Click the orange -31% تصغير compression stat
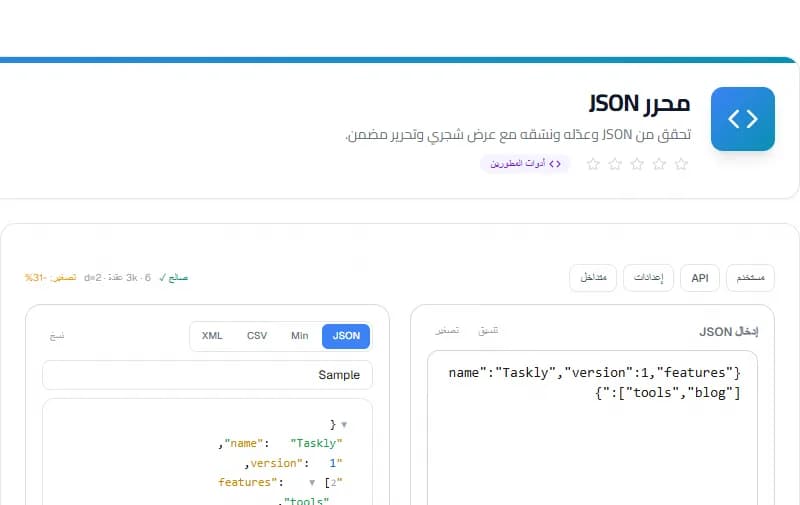 [50, 277]
